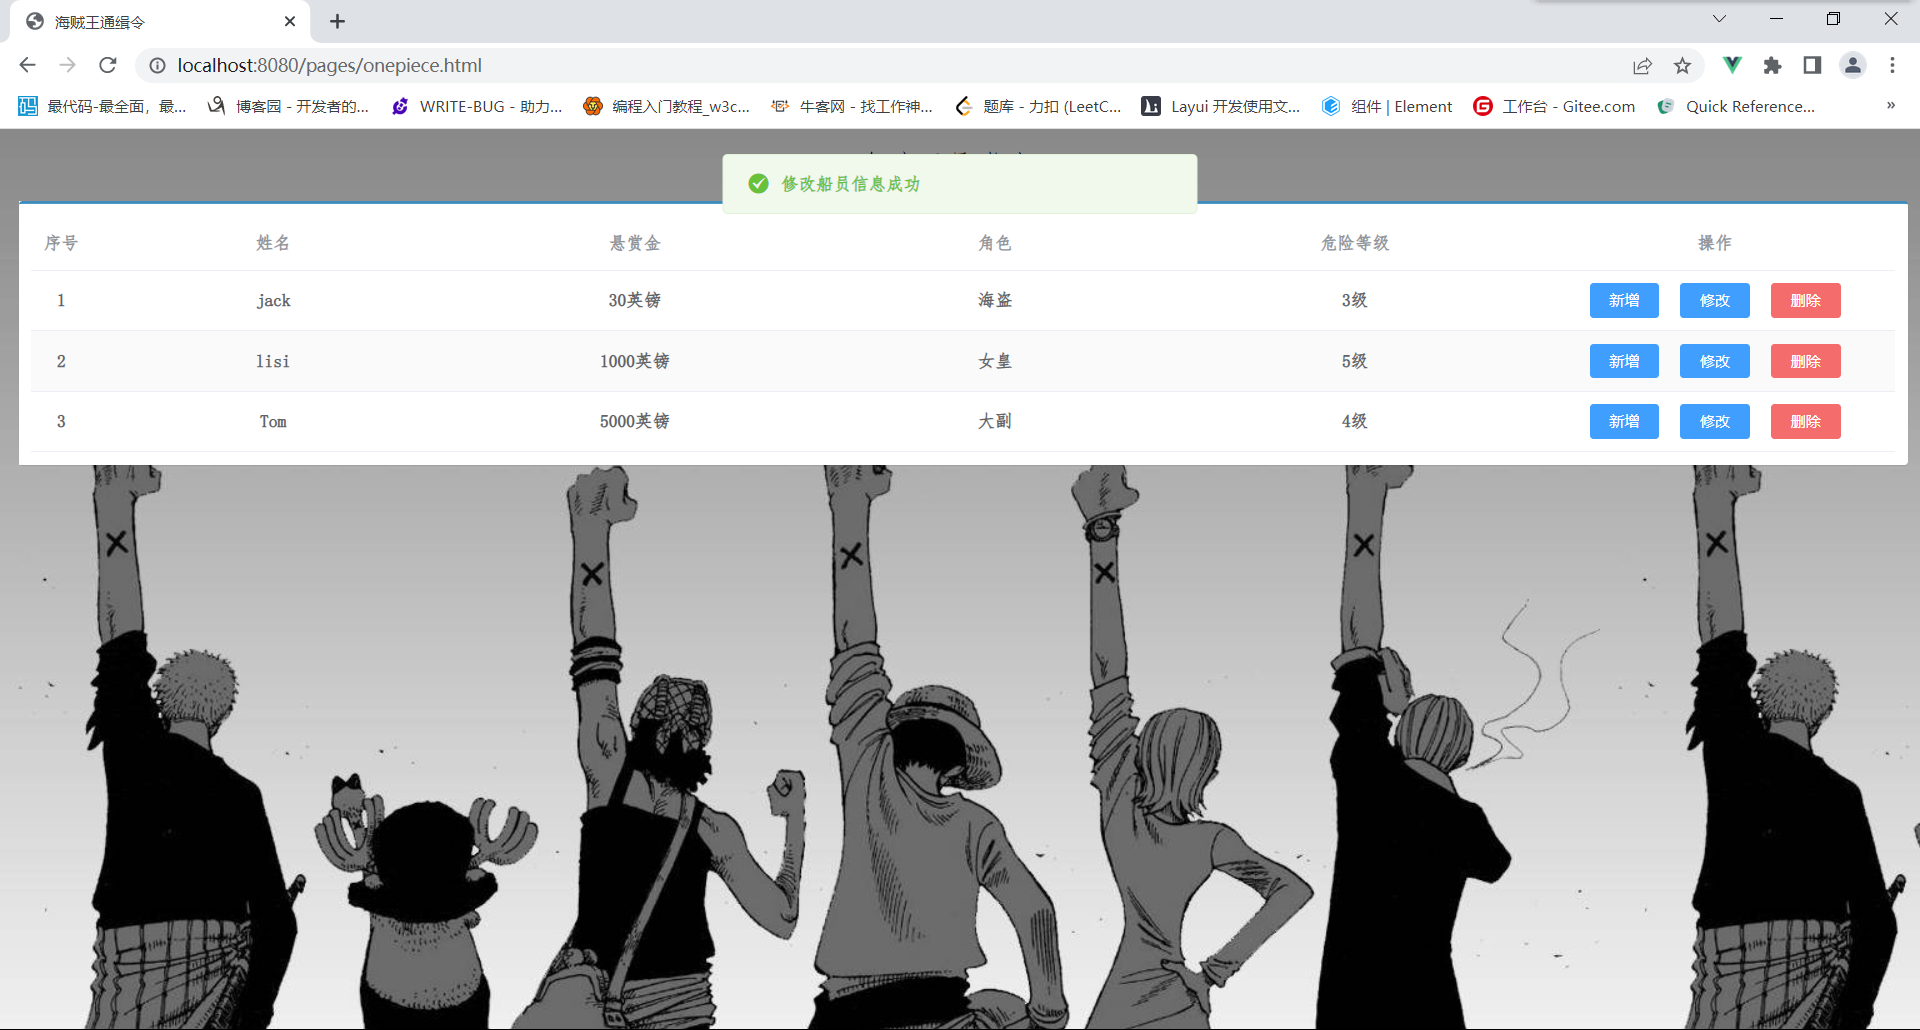The height and width of the screenshot is (1030, 1920).
Task: Click the 修改船员信息成功 message text
Action: pos(851,184)
